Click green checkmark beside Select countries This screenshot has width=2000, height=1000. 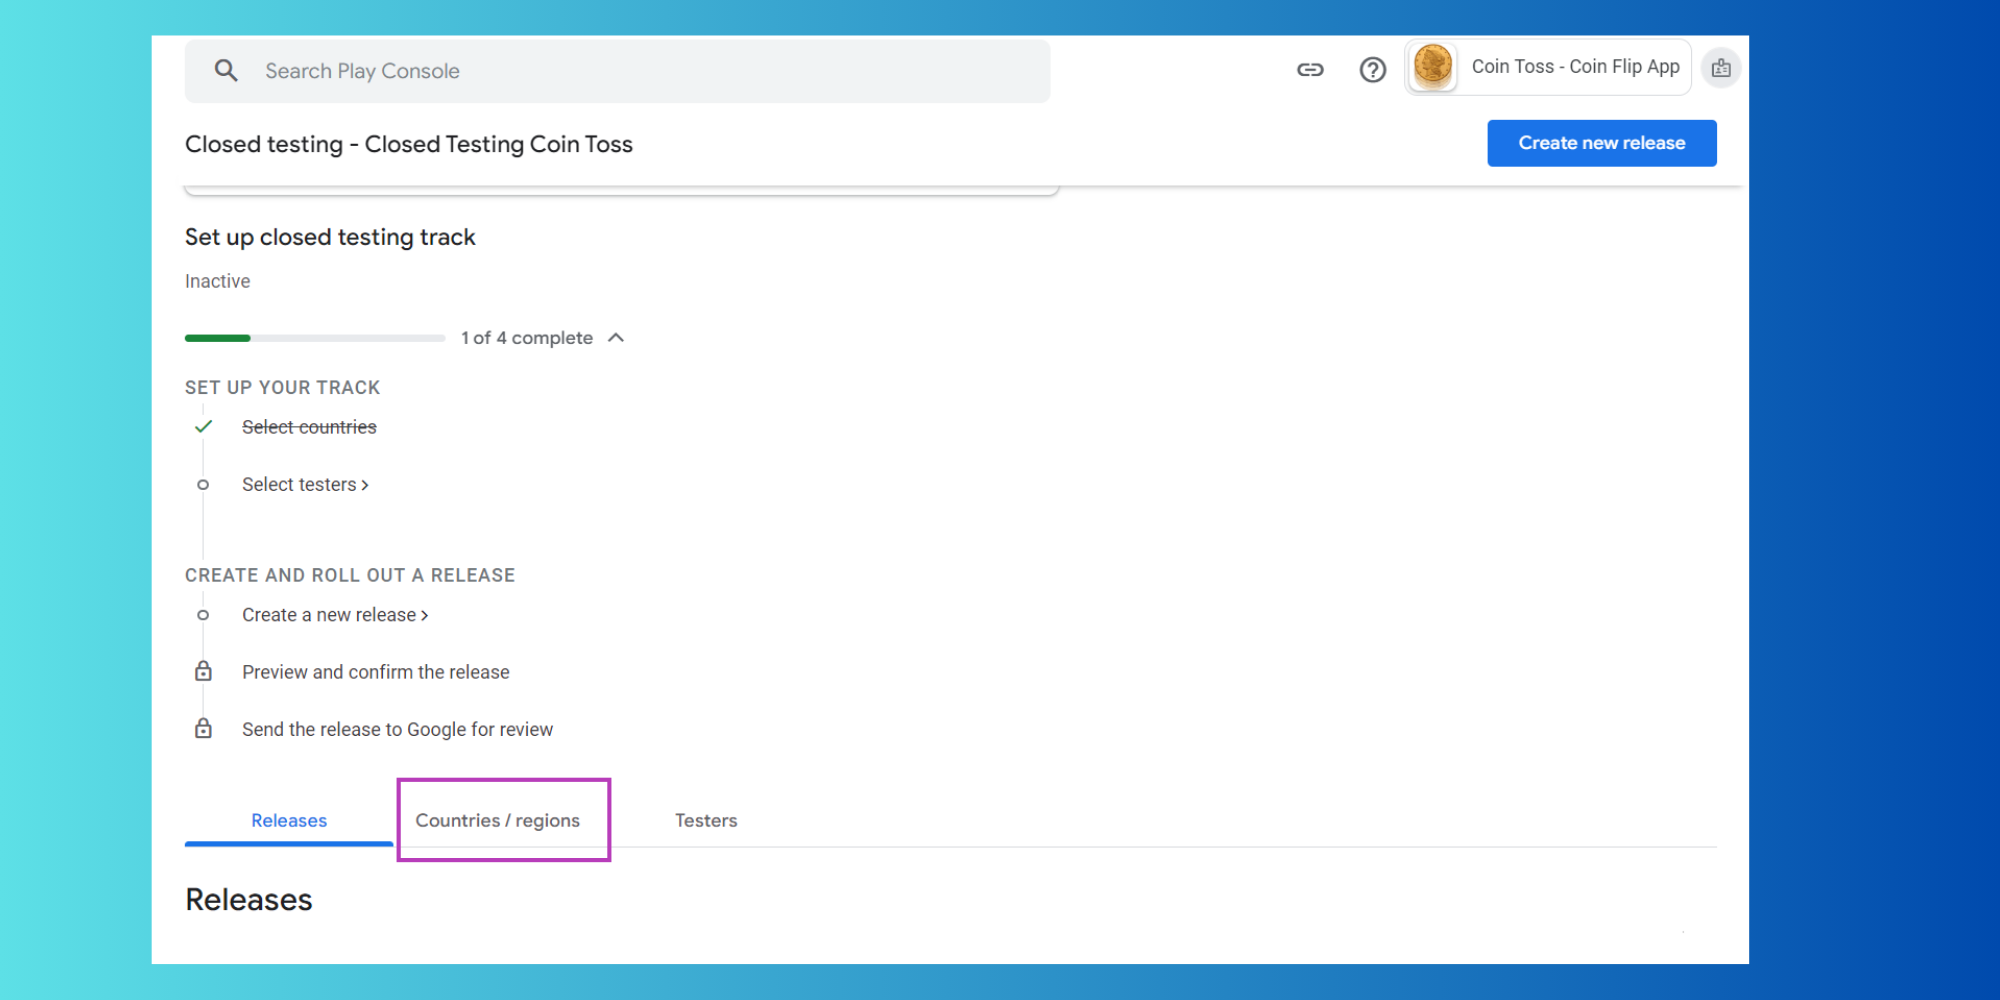point(203,427)
